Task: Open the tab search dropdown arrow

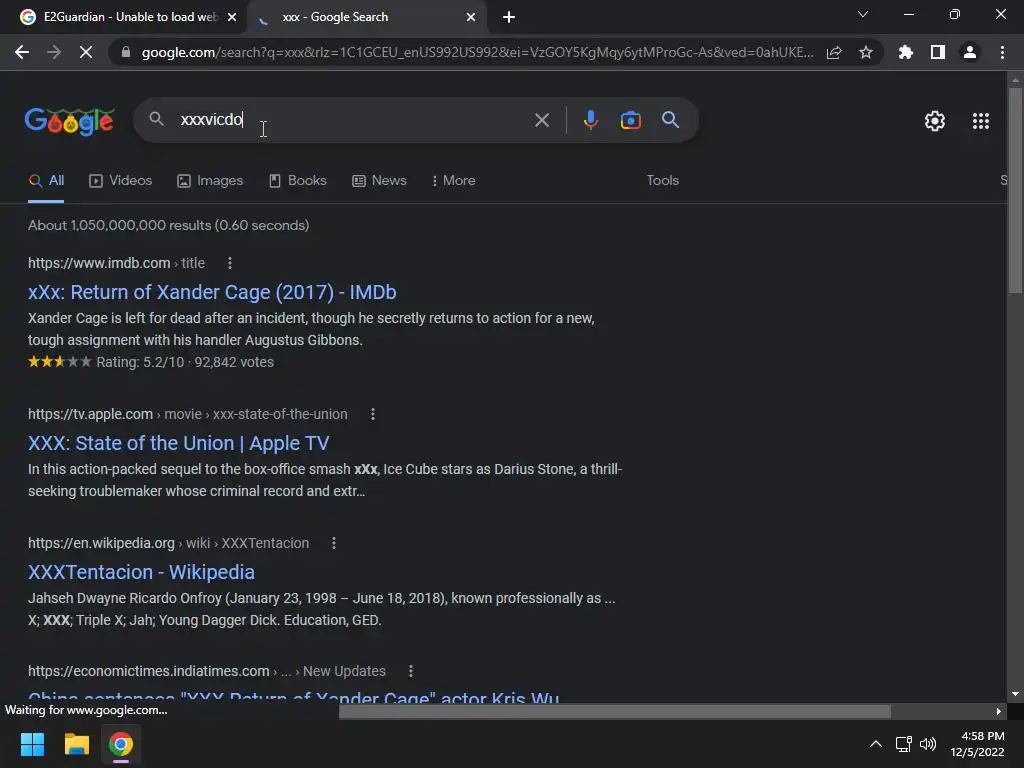Action: 863,14
